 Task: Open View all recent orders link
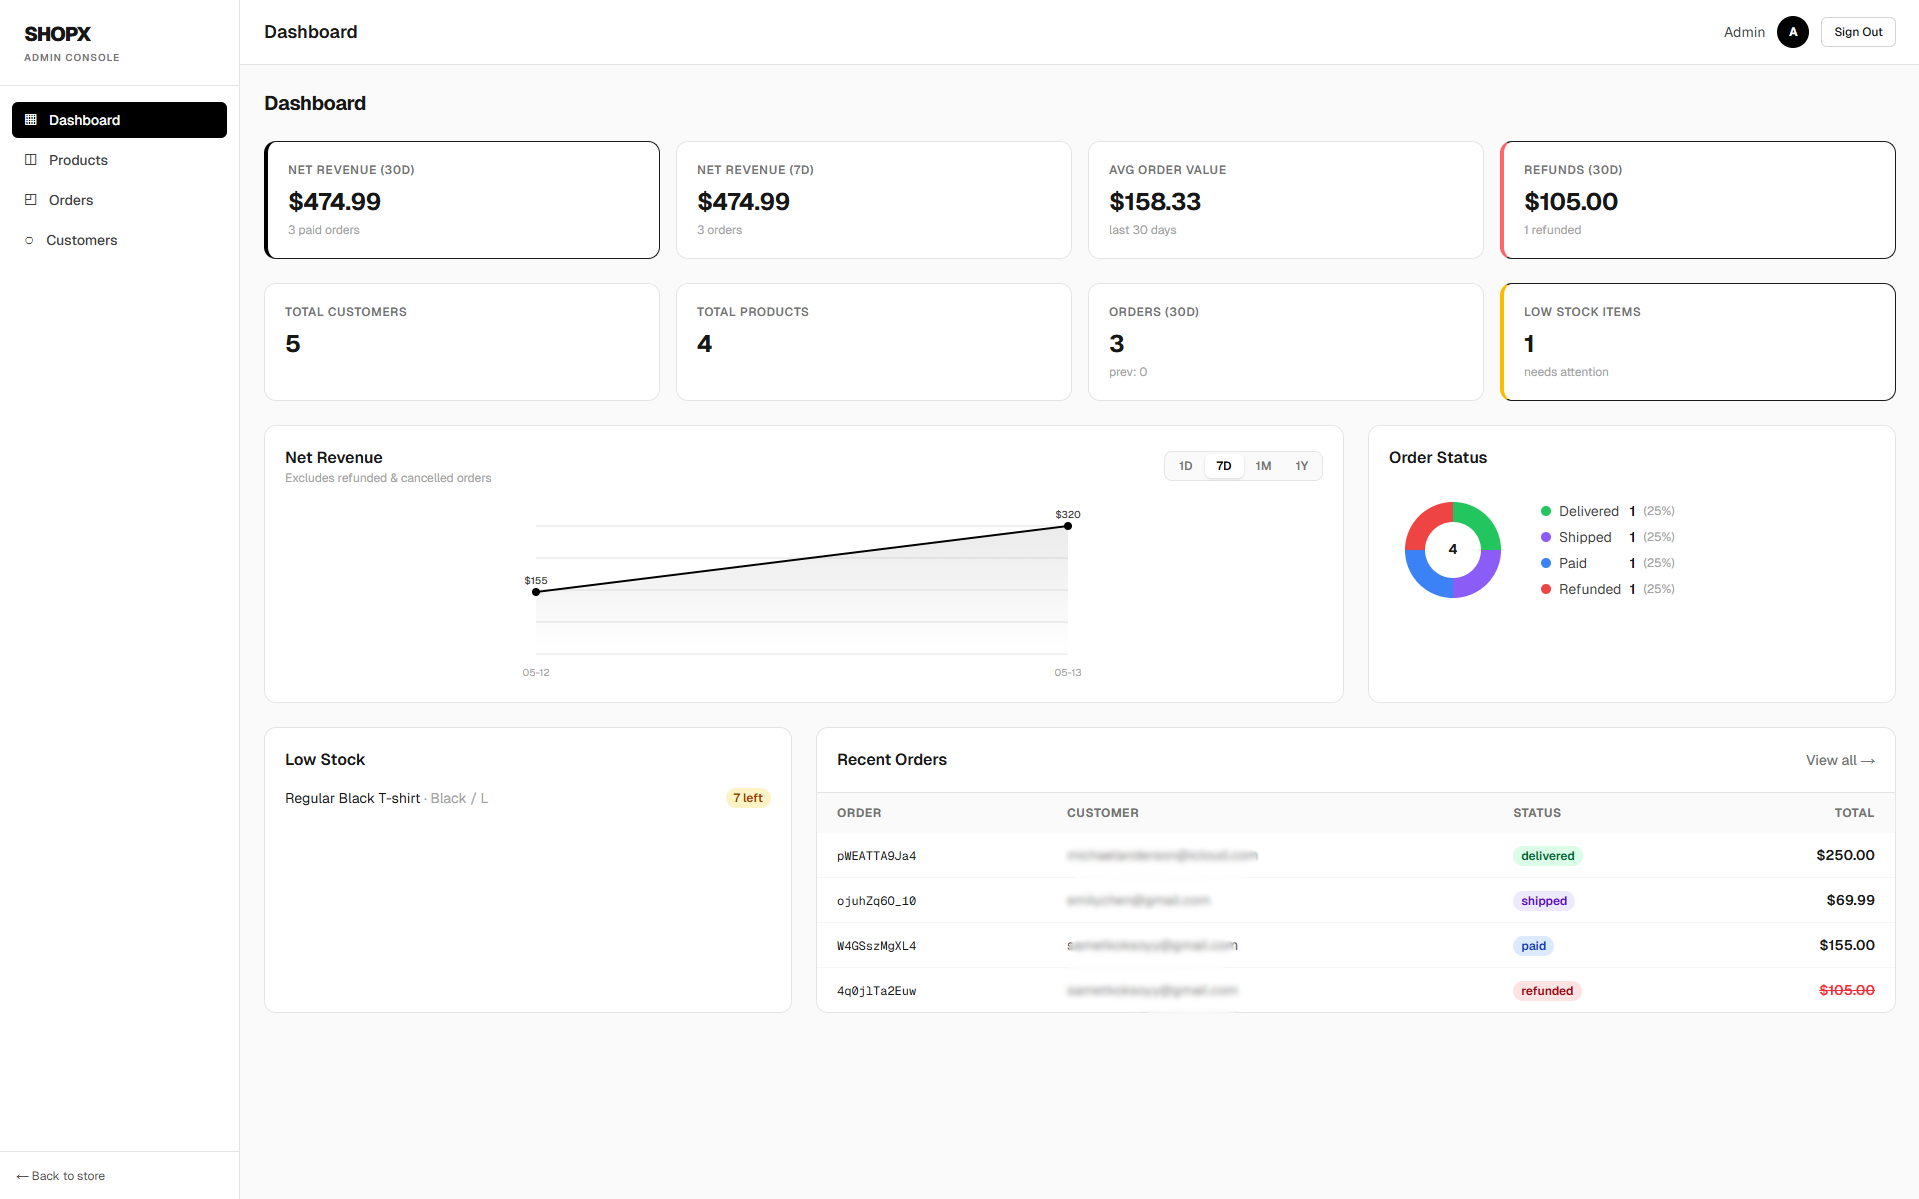click(1840, 760)
